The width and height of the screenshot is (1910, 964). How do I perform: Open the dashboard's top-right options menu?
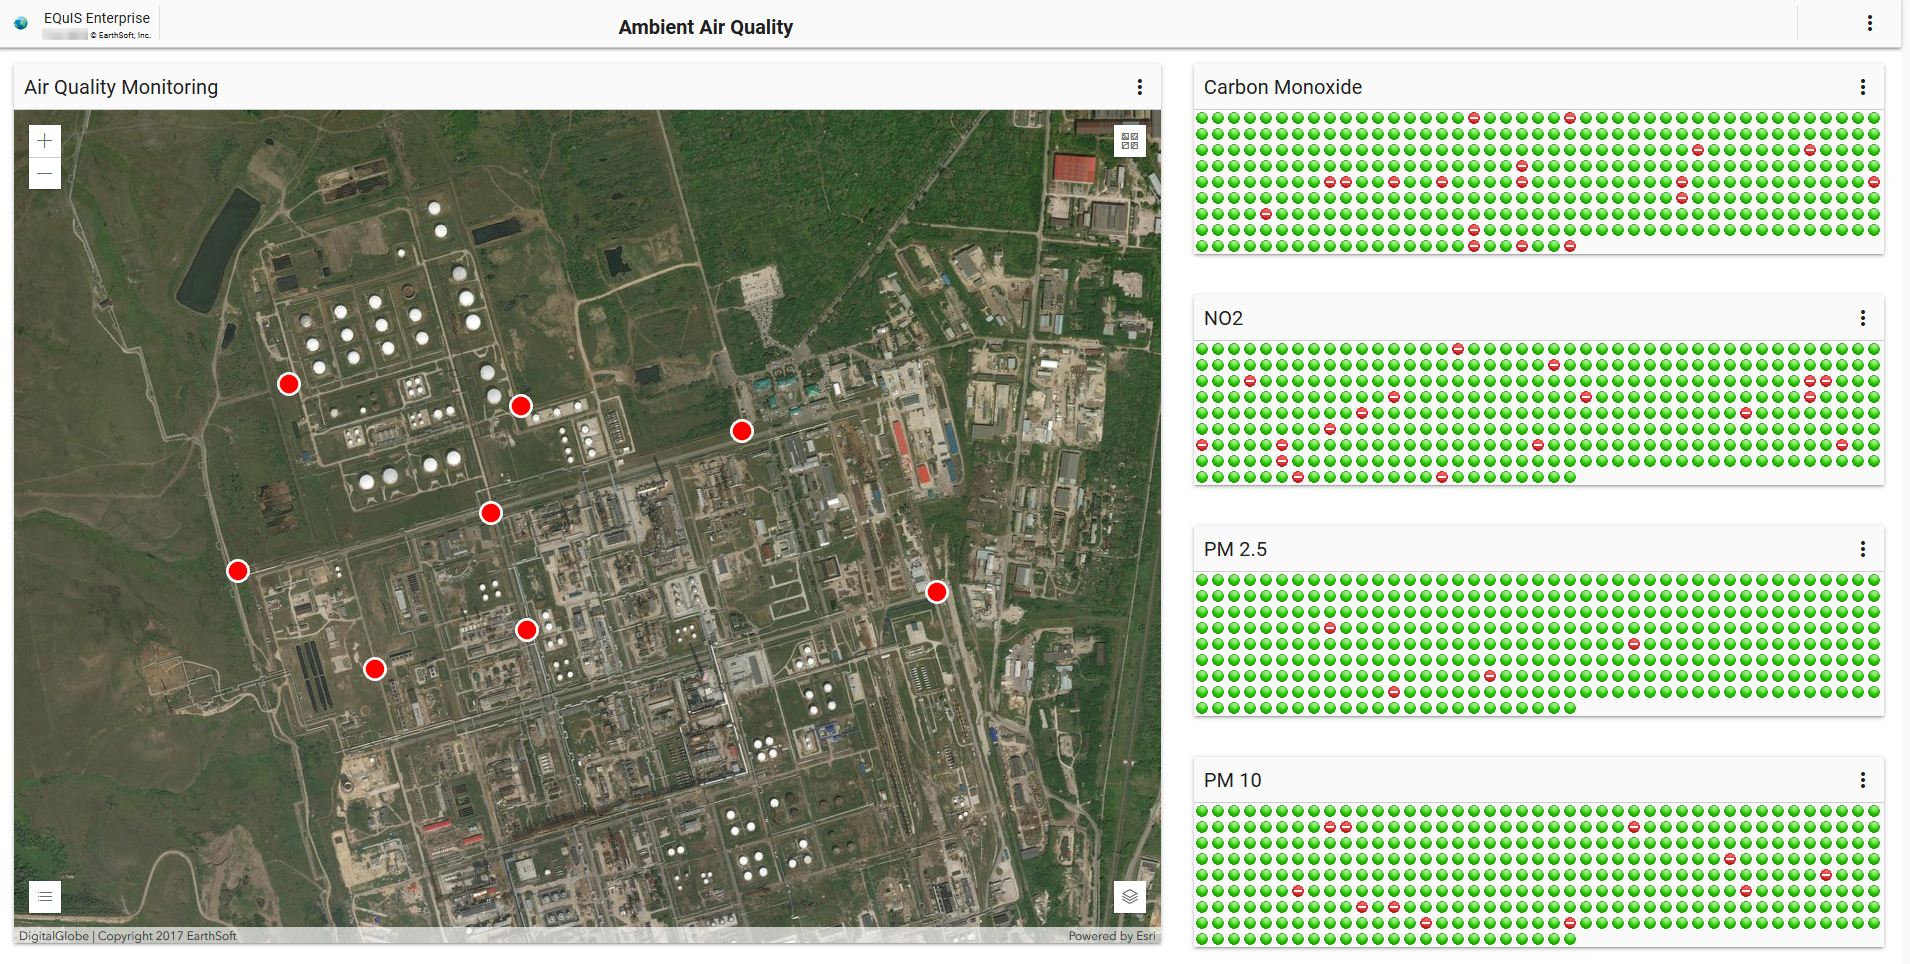1869,23
